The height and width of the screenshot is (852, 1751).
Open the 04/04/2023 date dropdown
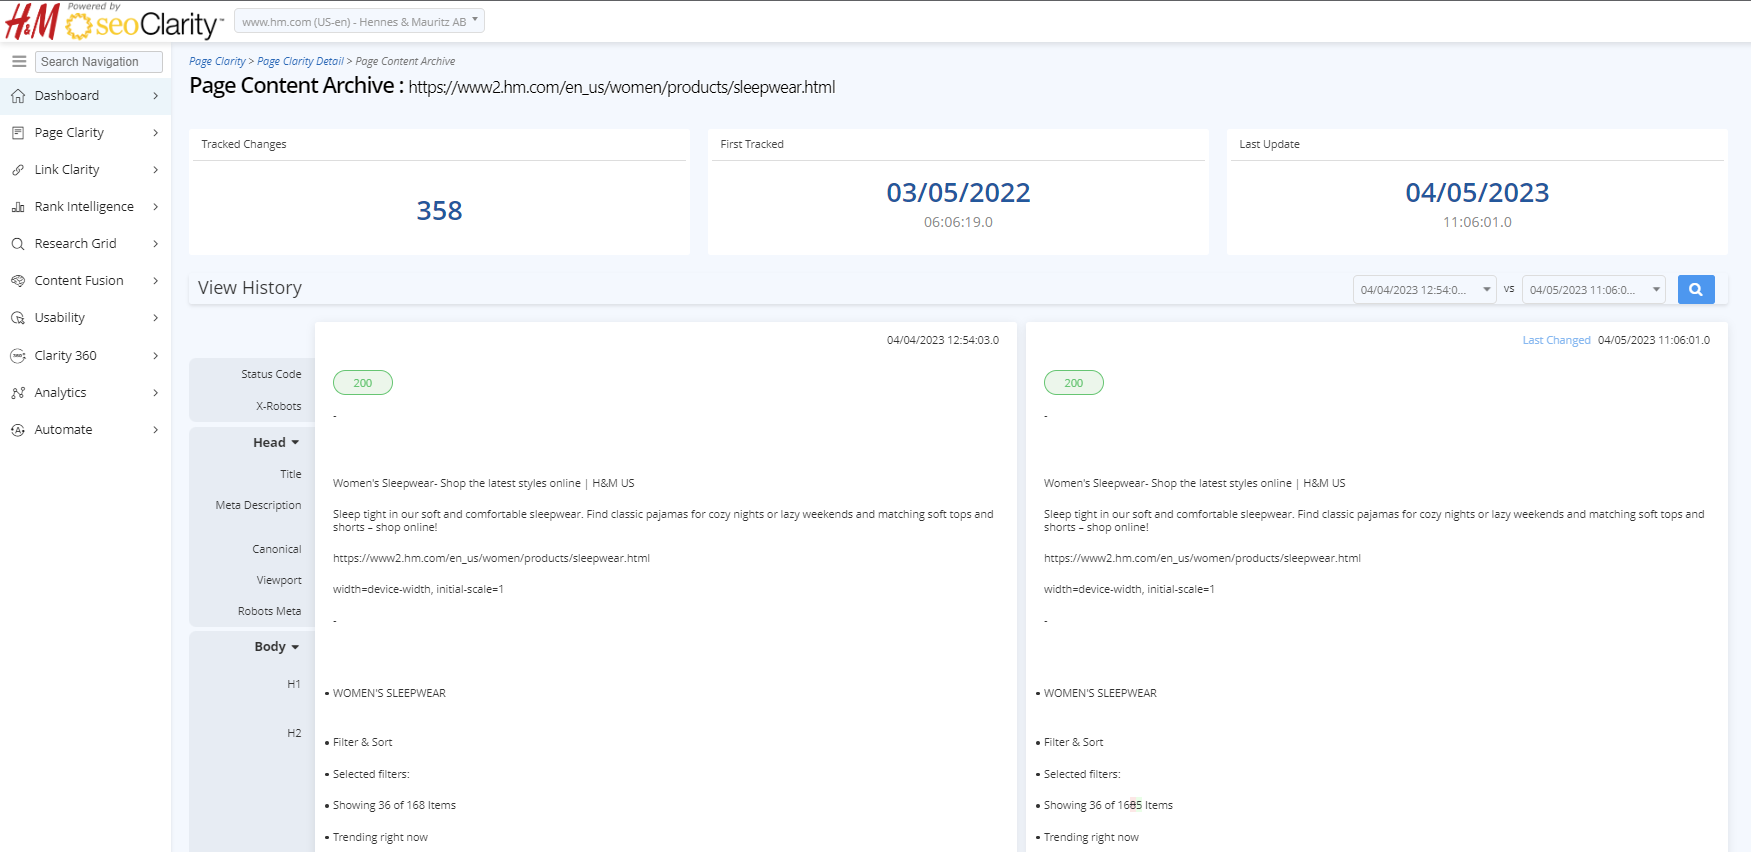pos(1424,290)
